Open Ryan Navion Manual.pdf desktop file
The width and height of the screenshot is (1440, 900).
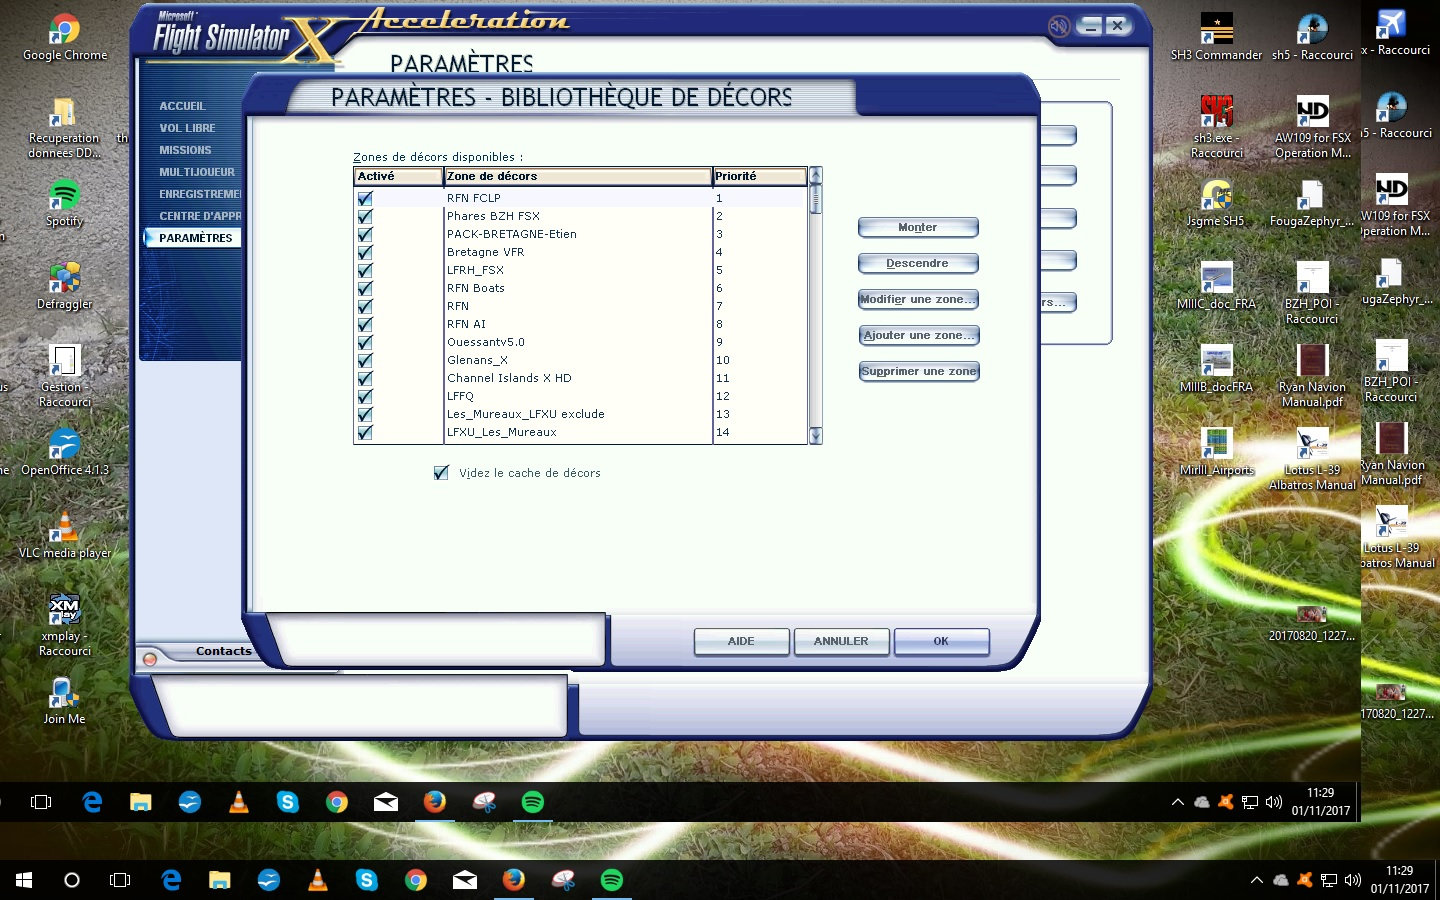[1312, 362]
